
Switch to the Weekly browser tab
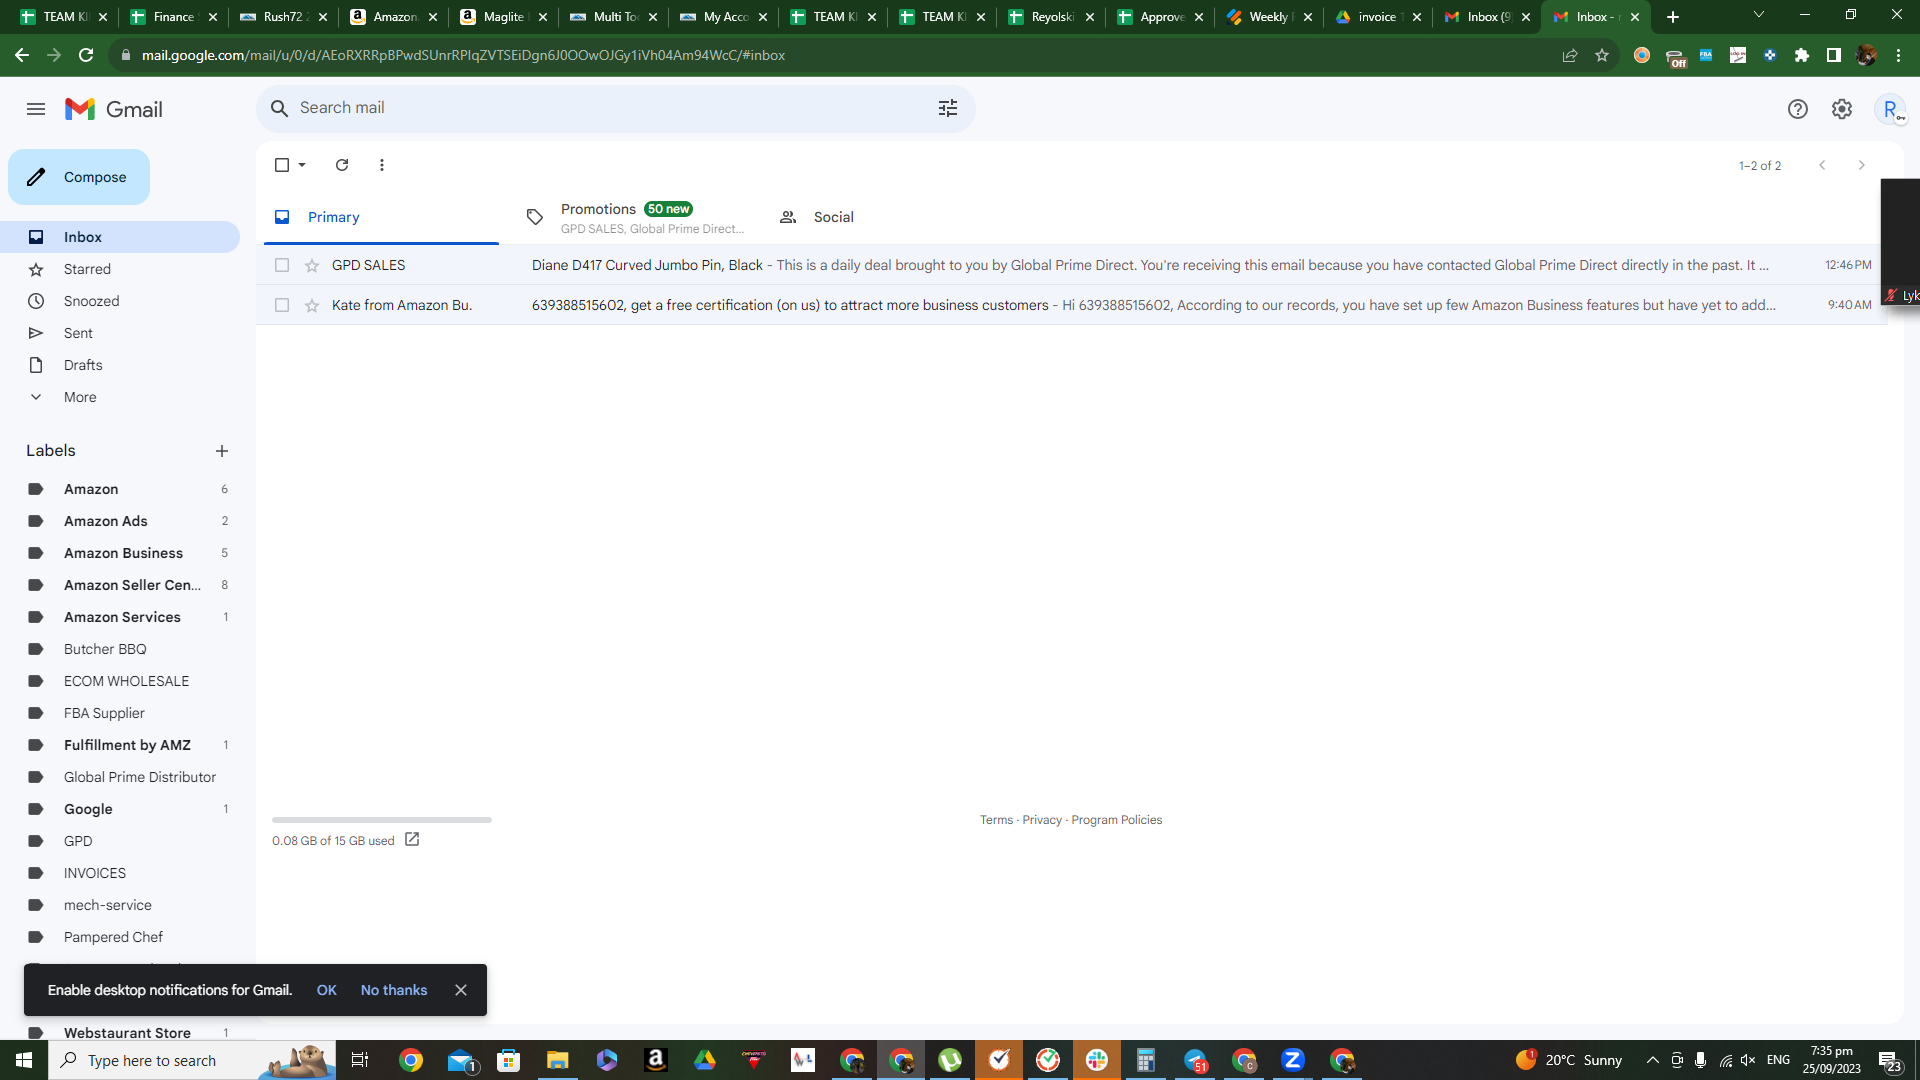pyautogui.click(x=1270, y=17)
